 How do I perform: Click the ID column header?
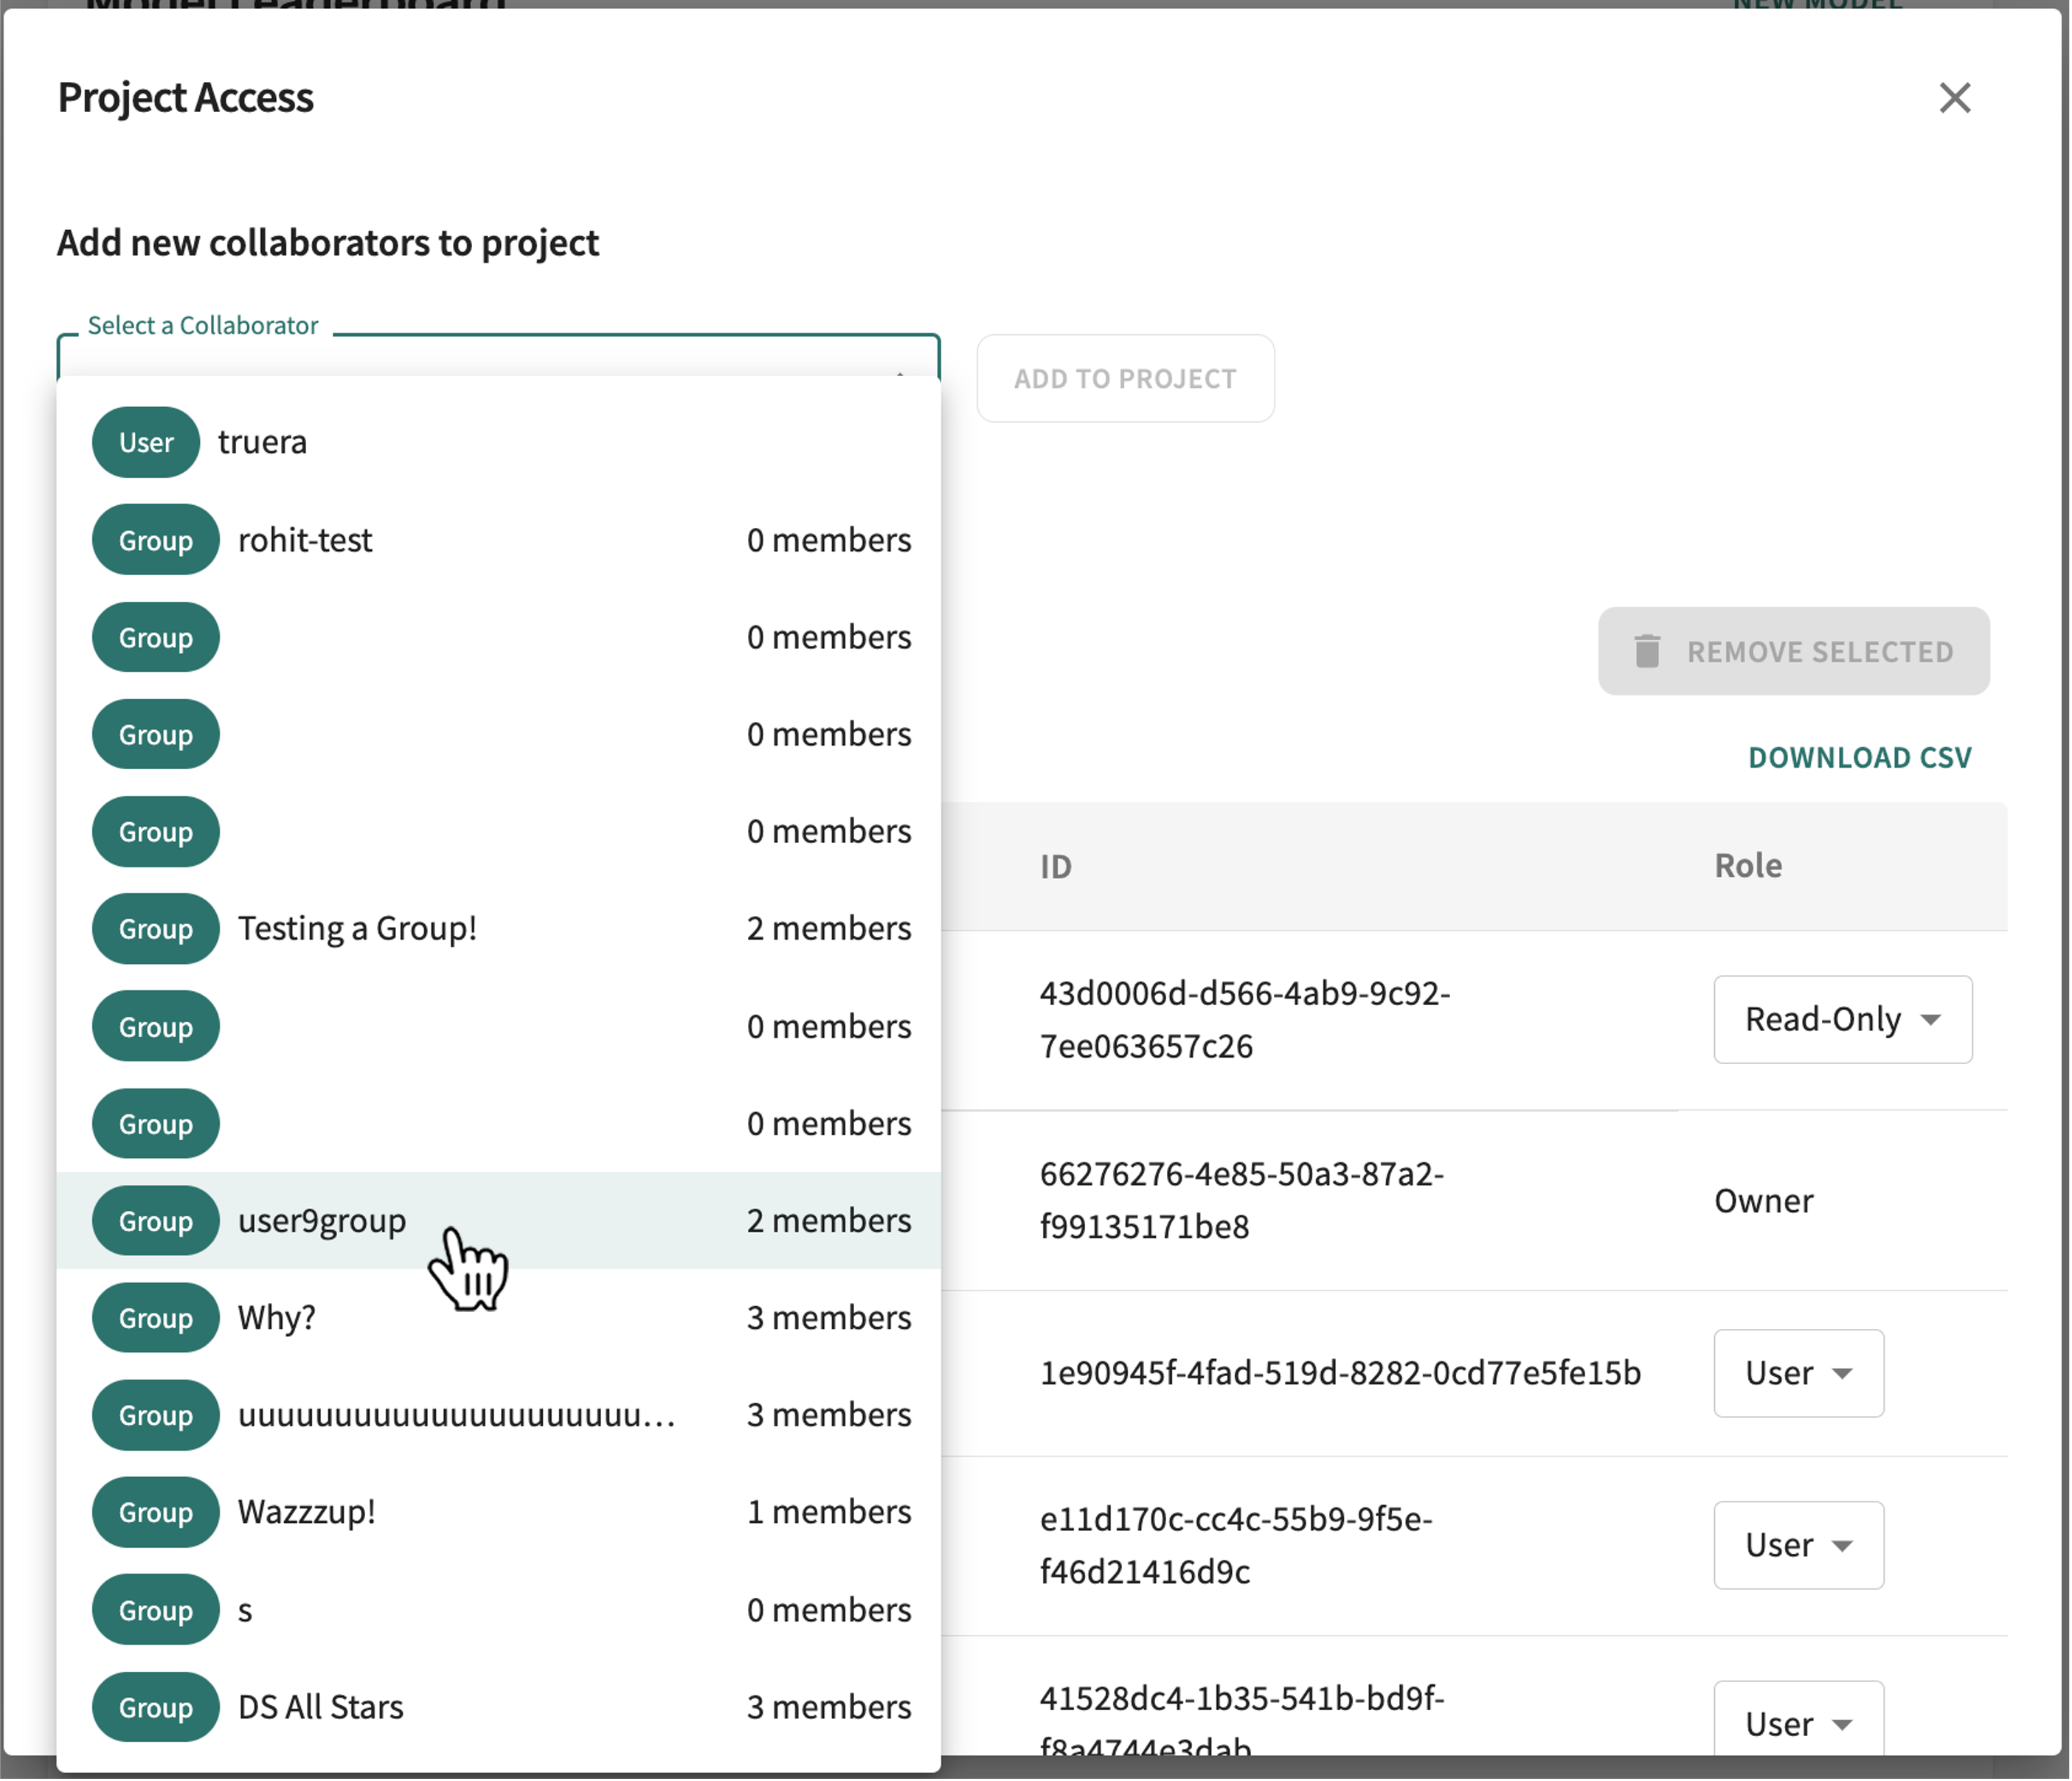click(1055, 866)
